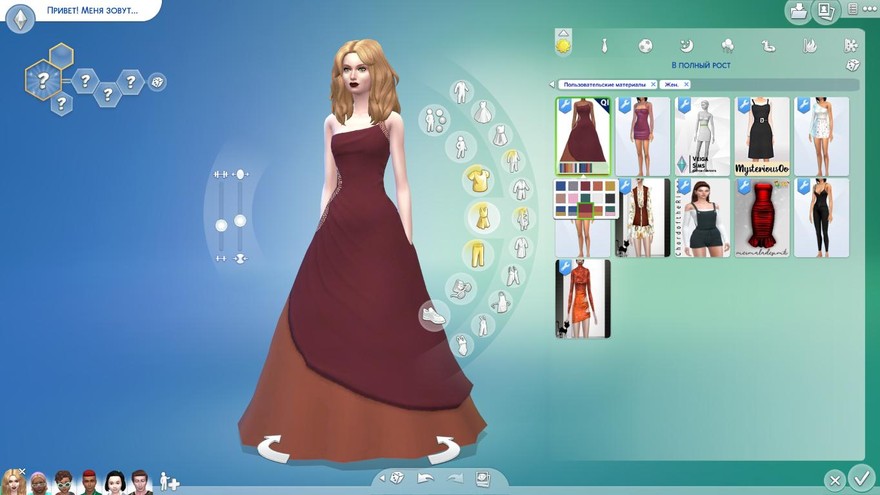Pick the highlighted dark red swatch
Screen dimensions: 880x495
(x=585, y=210)
